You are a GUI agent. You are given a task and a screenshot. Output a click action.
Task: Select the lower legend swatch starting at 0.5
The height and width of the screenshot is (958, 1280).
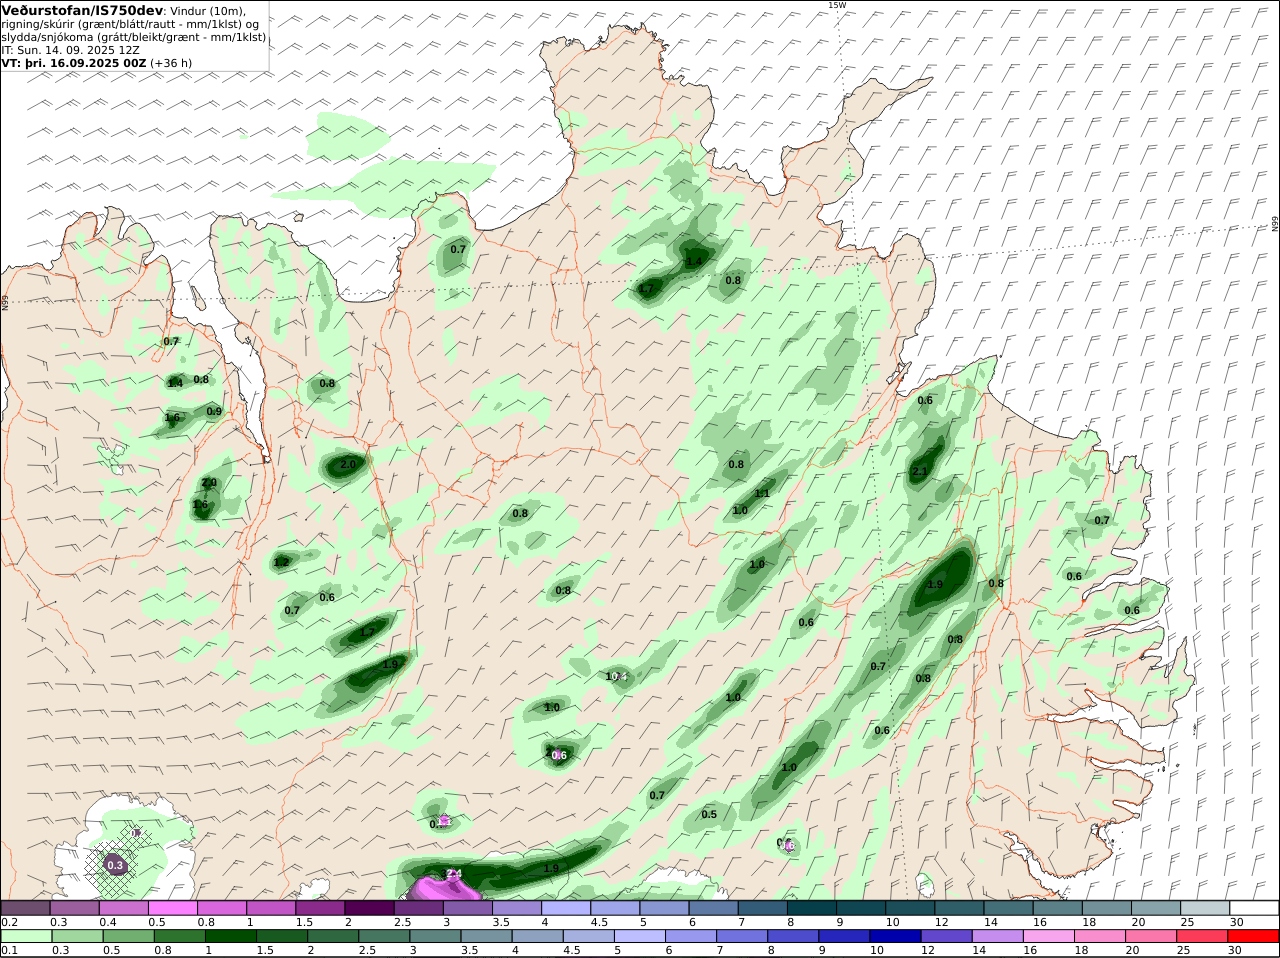coord(128,936)
